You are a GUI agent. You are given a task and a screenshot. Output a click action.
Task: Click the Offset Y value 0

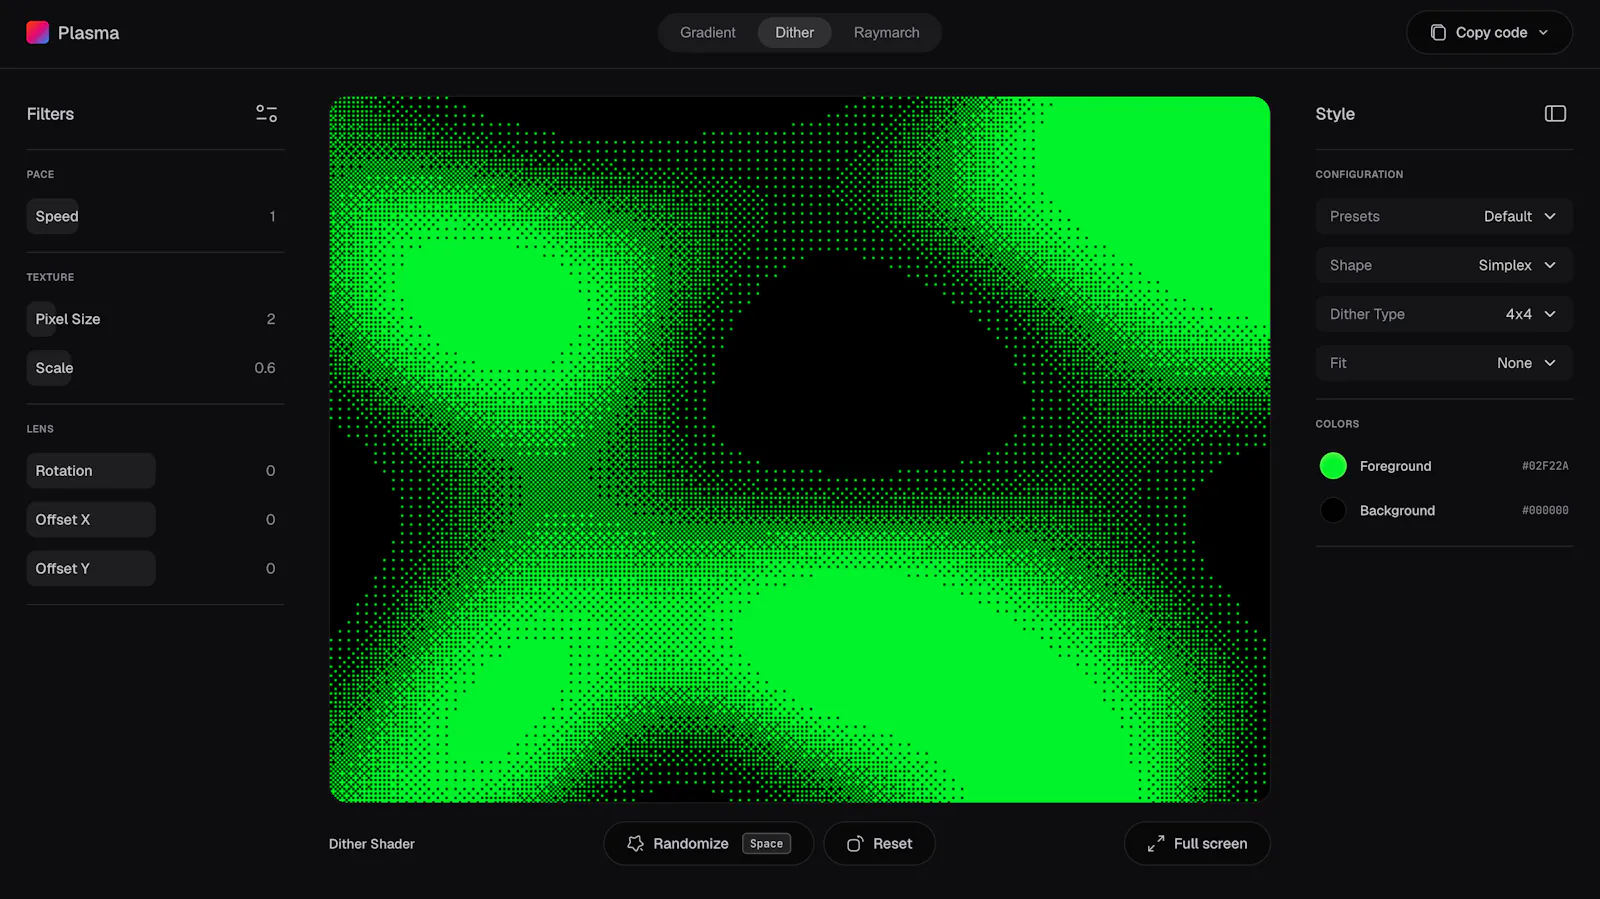270,569
